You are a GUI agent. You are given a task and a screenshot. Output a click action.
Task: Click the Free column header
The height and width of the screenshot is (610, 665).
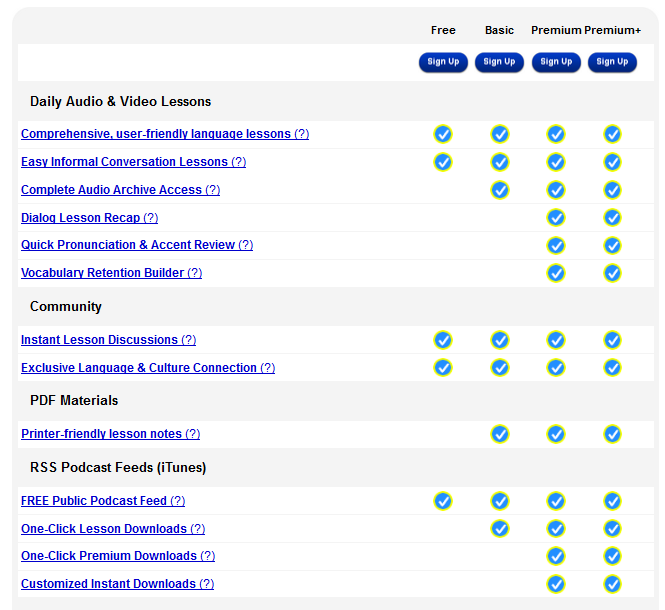(443, 30)
